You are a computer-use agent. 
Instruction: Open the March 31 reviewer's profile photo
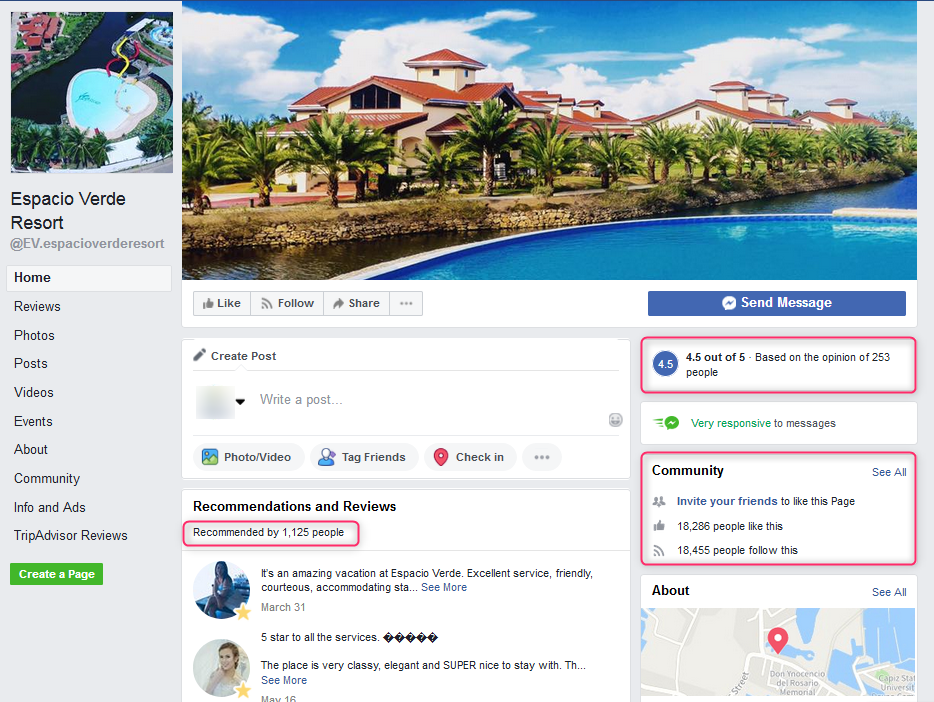point(222,589)
